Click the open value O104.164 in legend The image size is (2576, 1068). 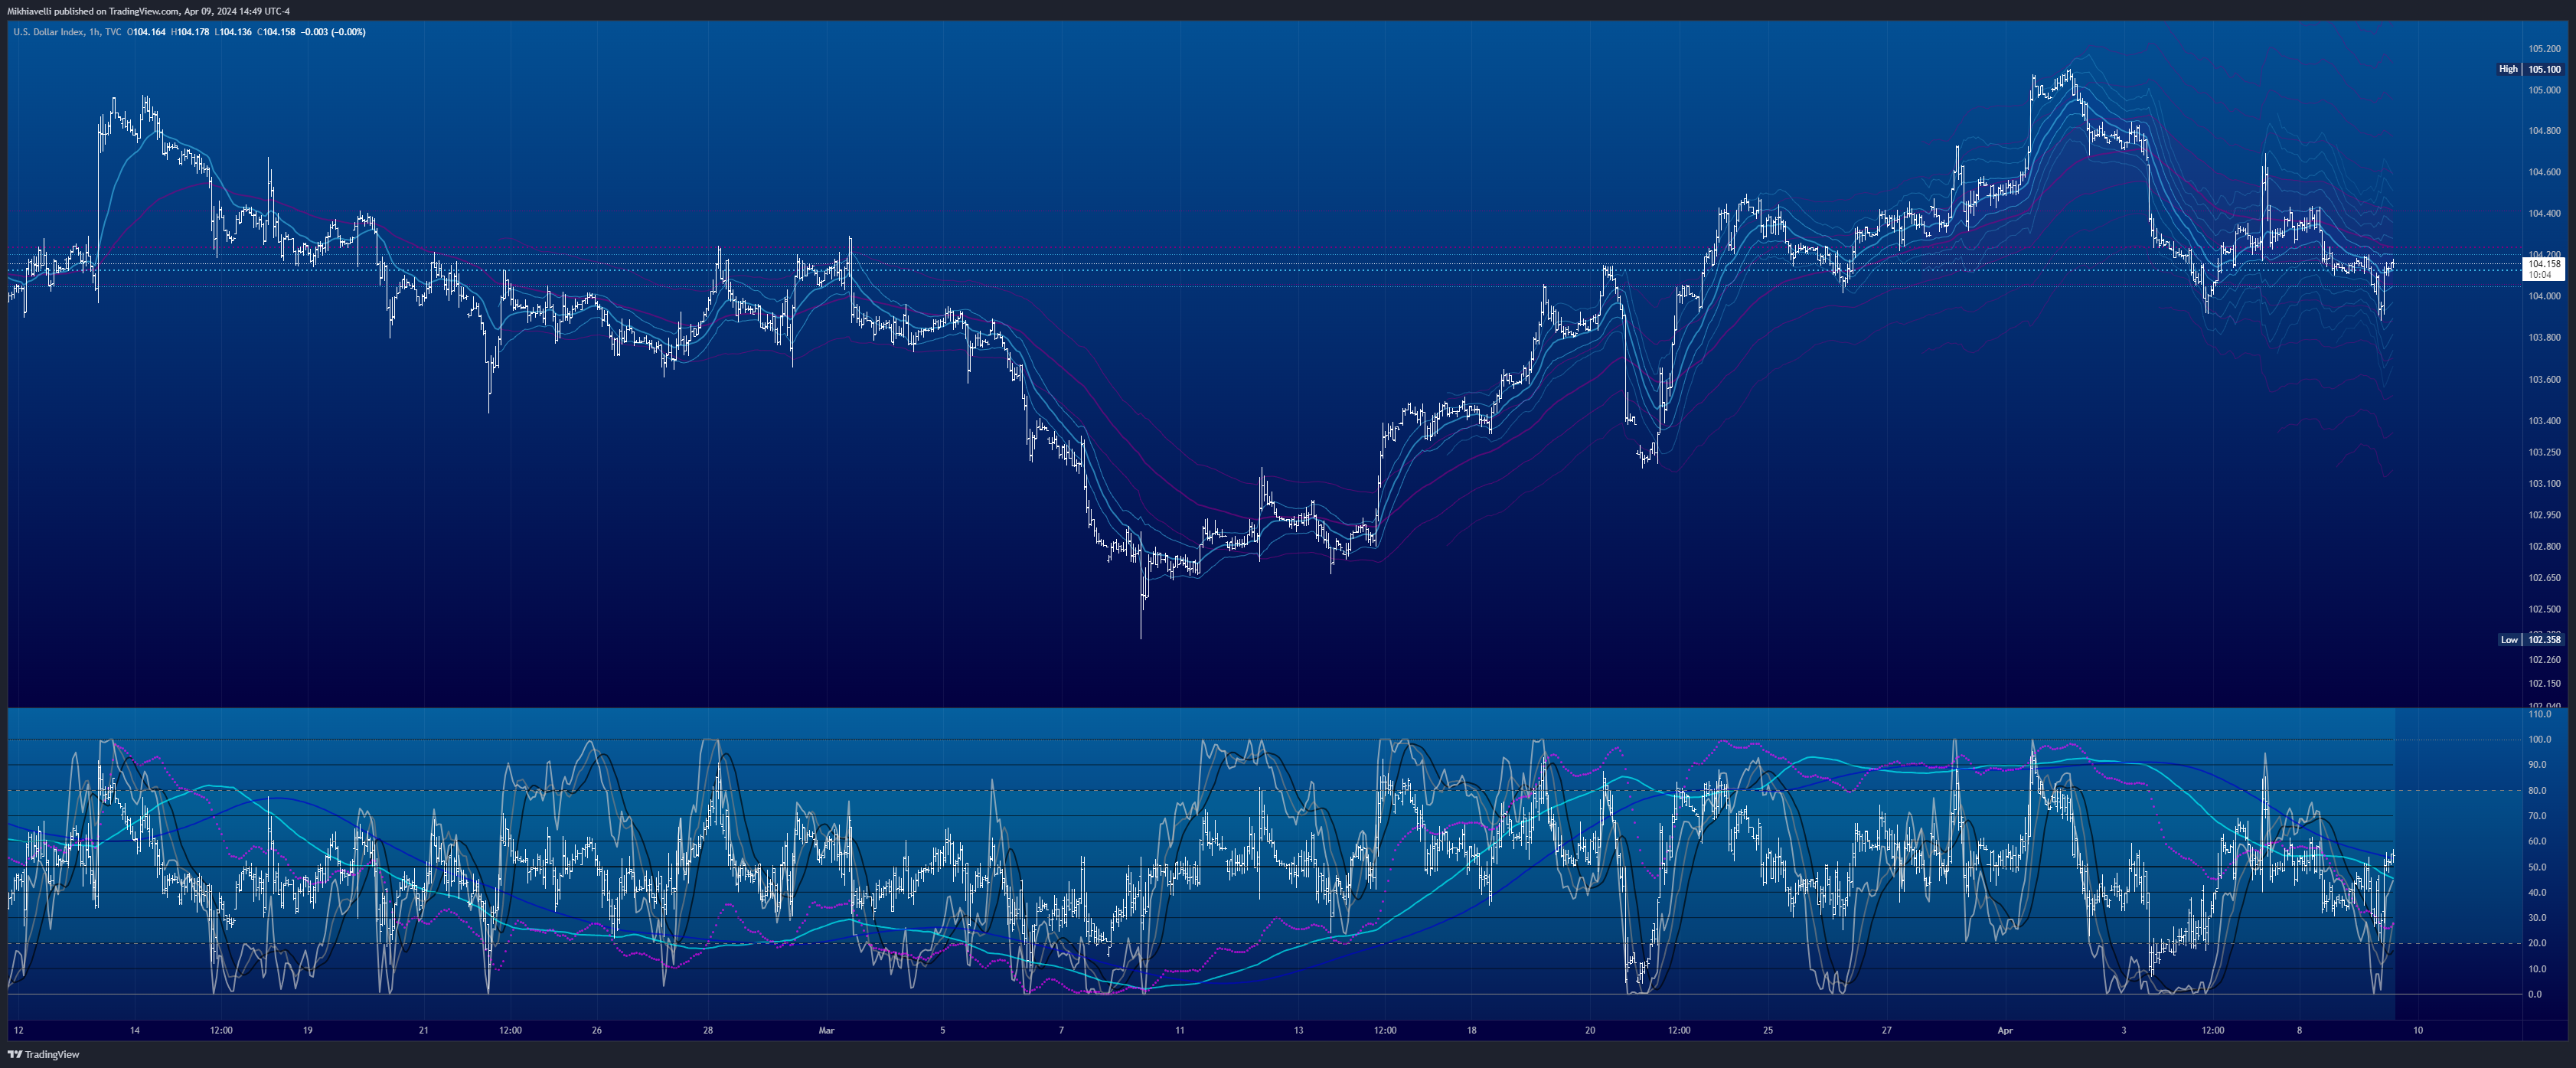(x=146, y=32)
